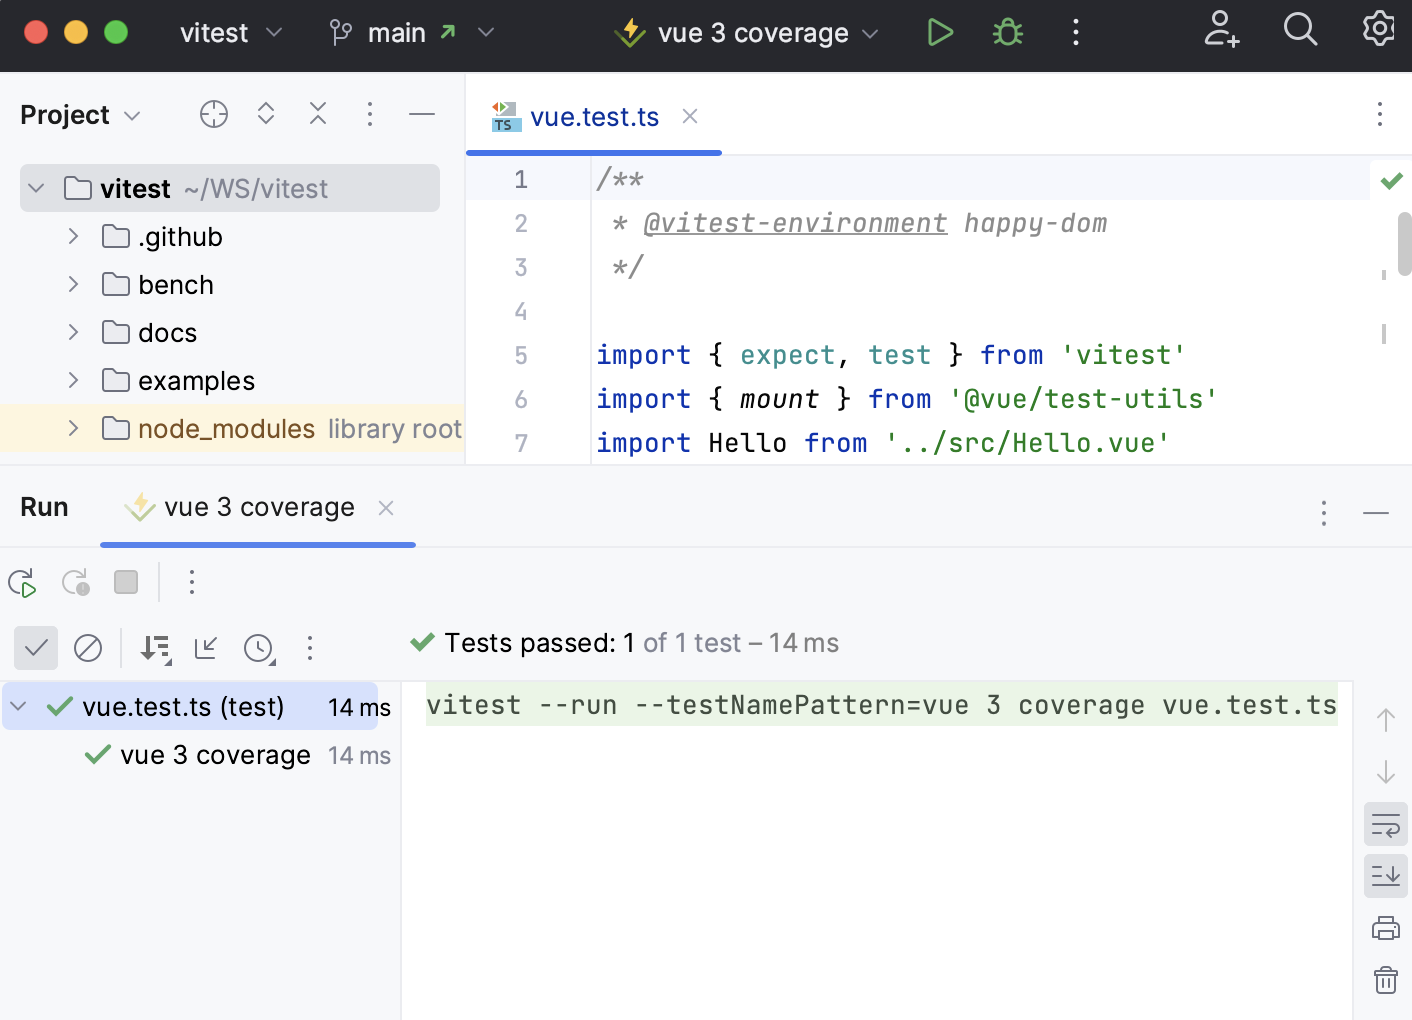This screenshot has width=1412, height=1020.
Task: Expand the bench folder
Action: click(x=73, y=284)
